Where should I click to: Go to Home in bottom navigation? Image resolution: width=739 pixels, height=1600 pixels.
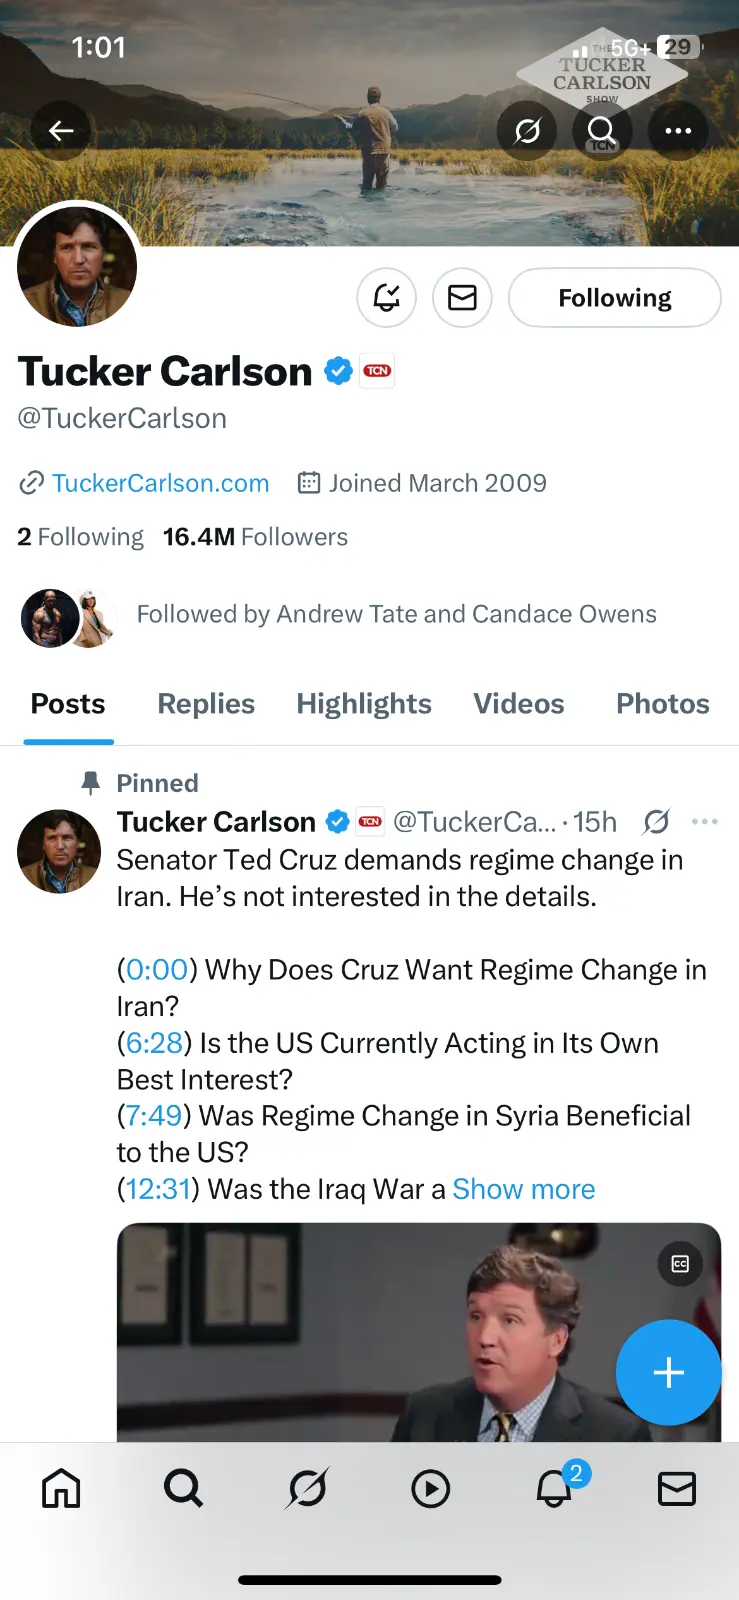61,1488
